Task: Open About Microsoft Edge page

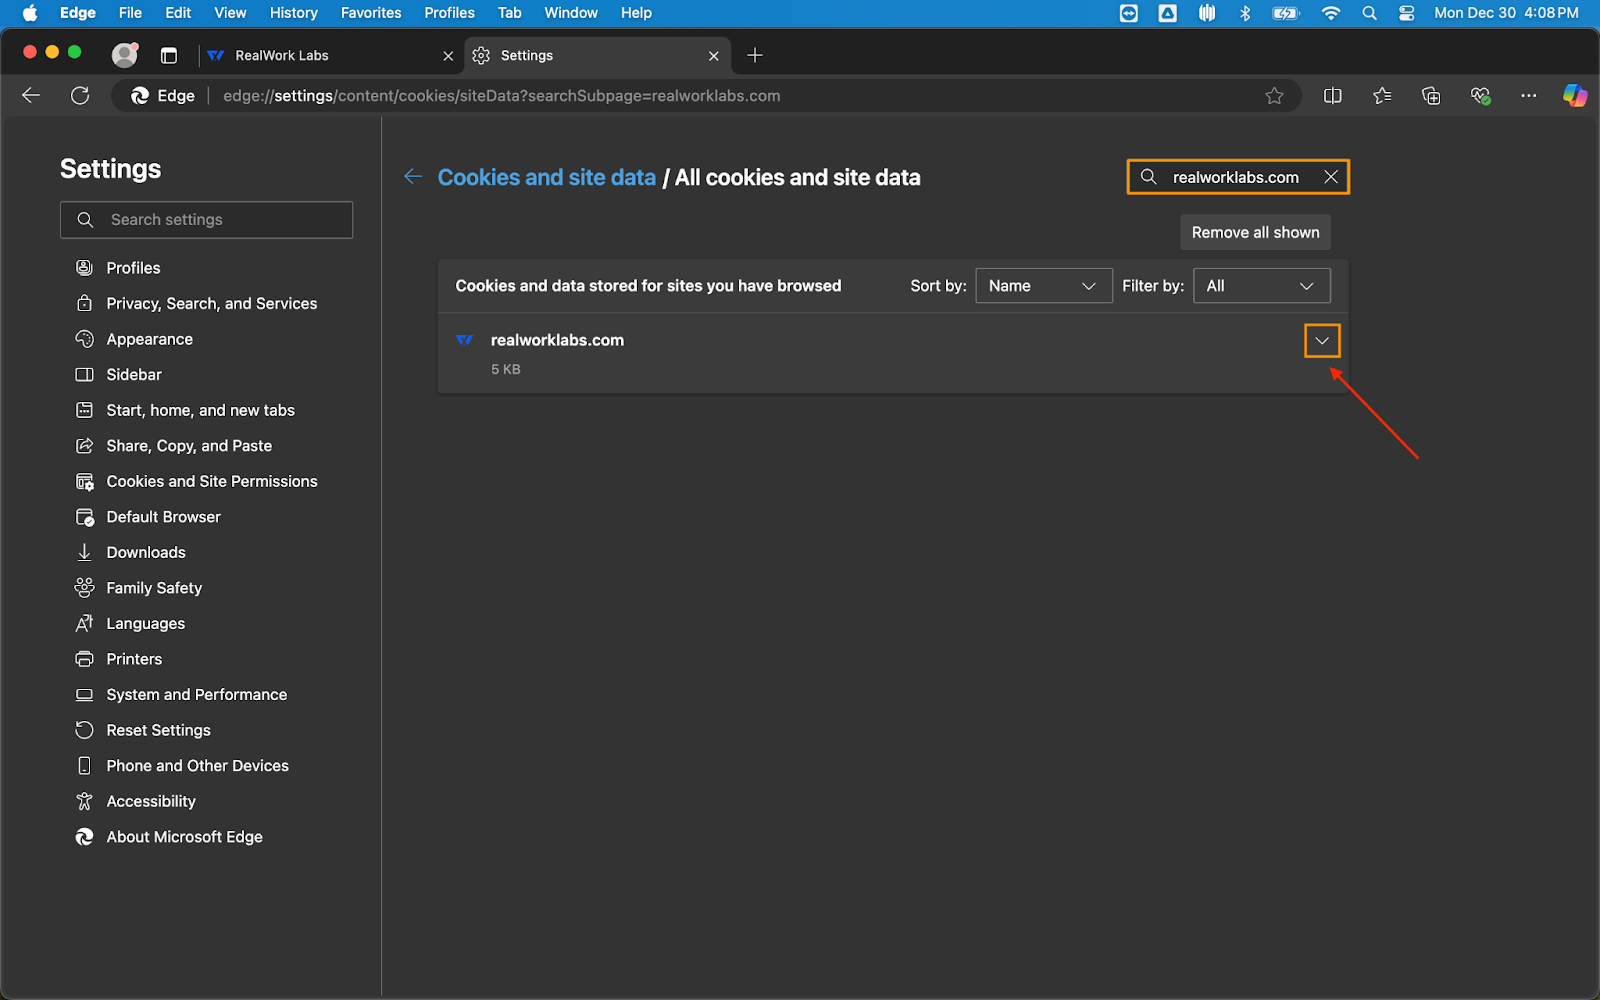Action: coord(185,837)
